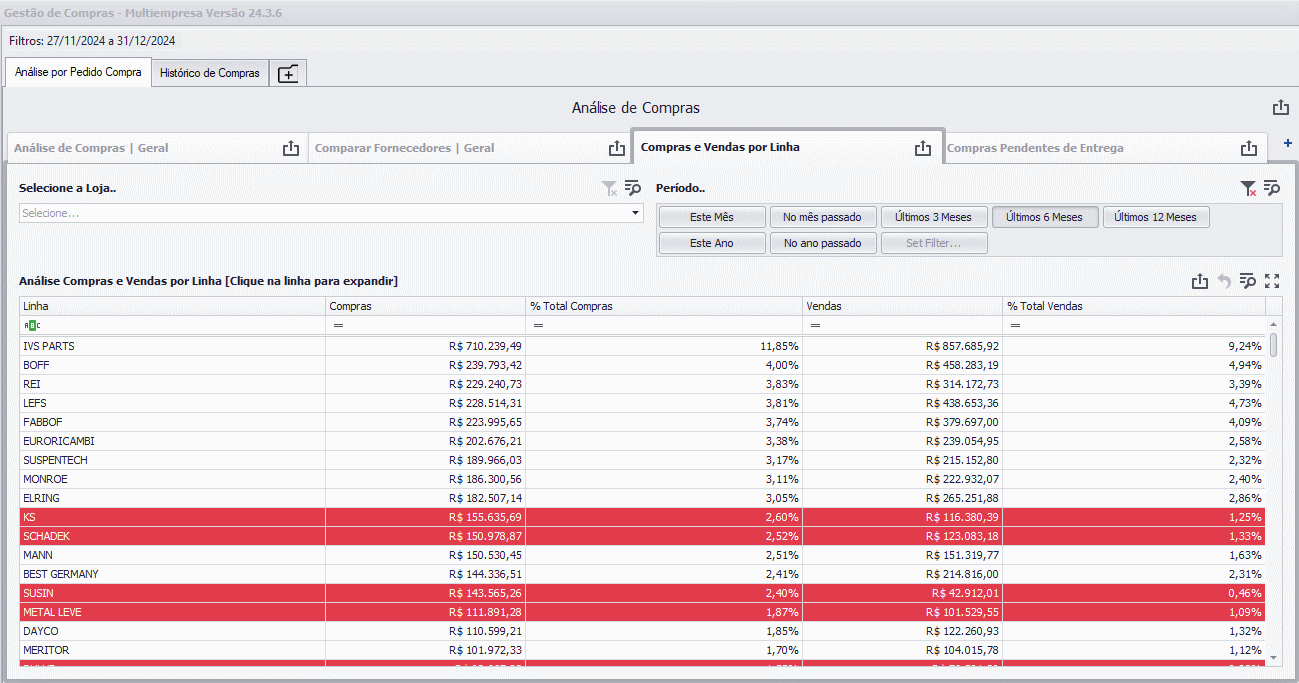Screen dimensions: 1299x683
Task: Expand the red SUSIN row
Action: [x=642, y=593]
